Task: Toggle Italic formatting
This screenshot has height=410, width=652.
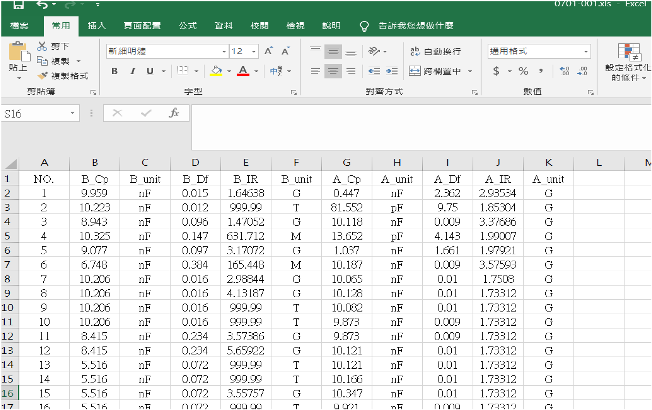Action: tap(132, 71)
